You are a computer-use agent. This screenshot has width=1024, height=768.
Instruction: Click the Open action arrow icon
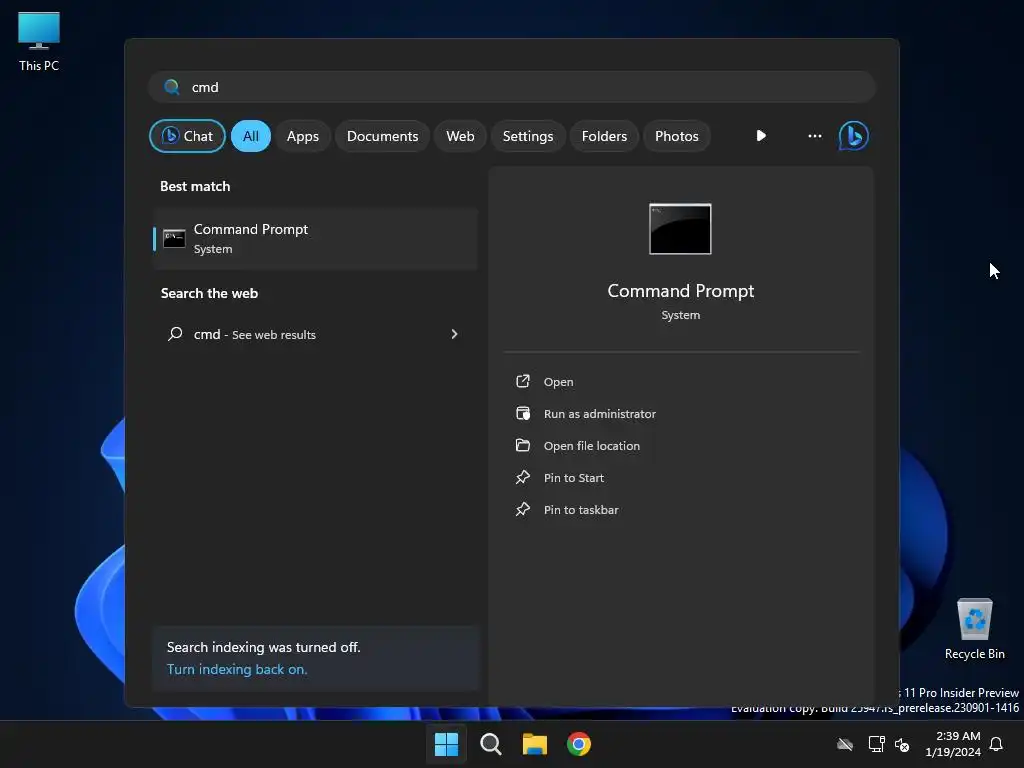(x=523, y=381)
